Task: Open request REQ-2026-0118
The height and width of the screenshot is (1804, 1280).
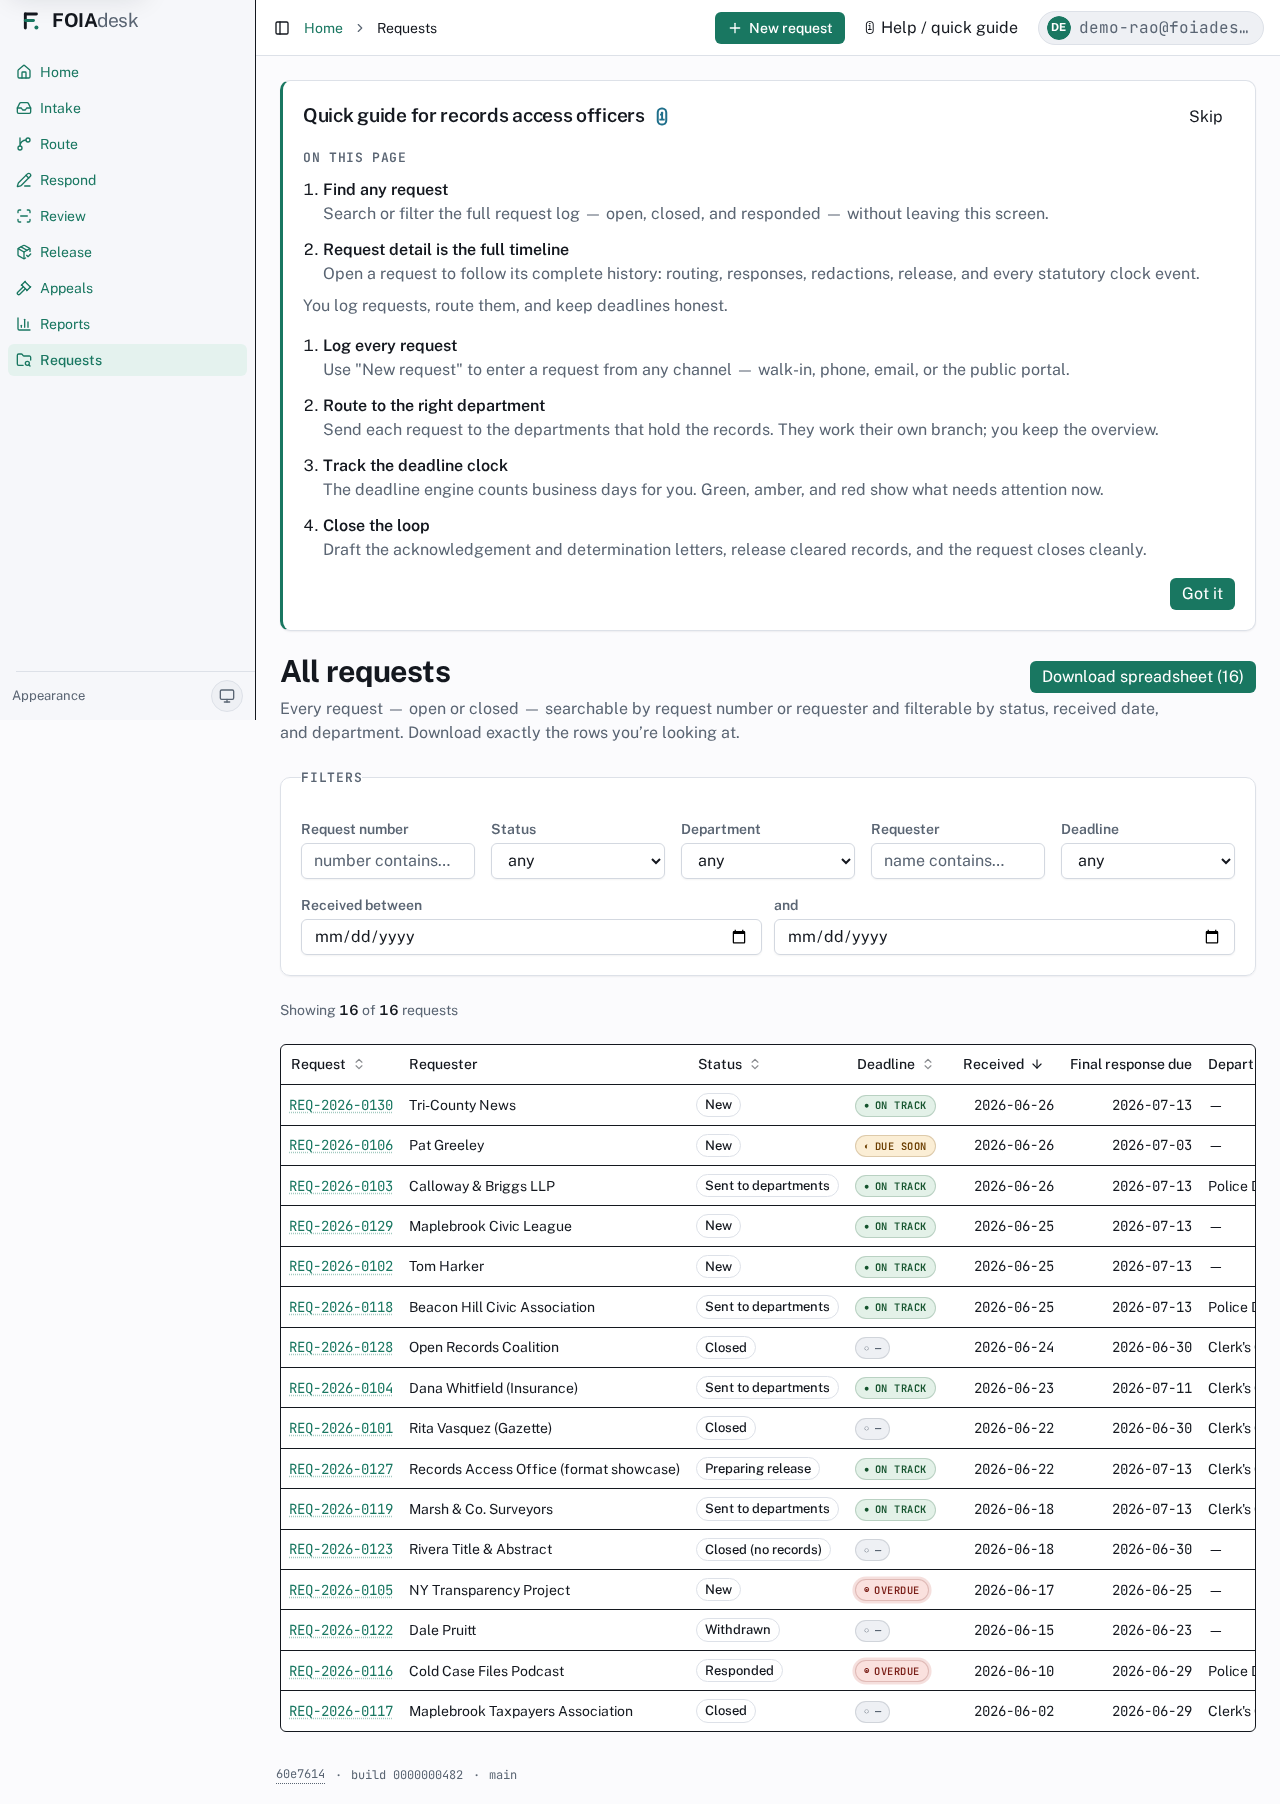Action: click(341, 1307)
